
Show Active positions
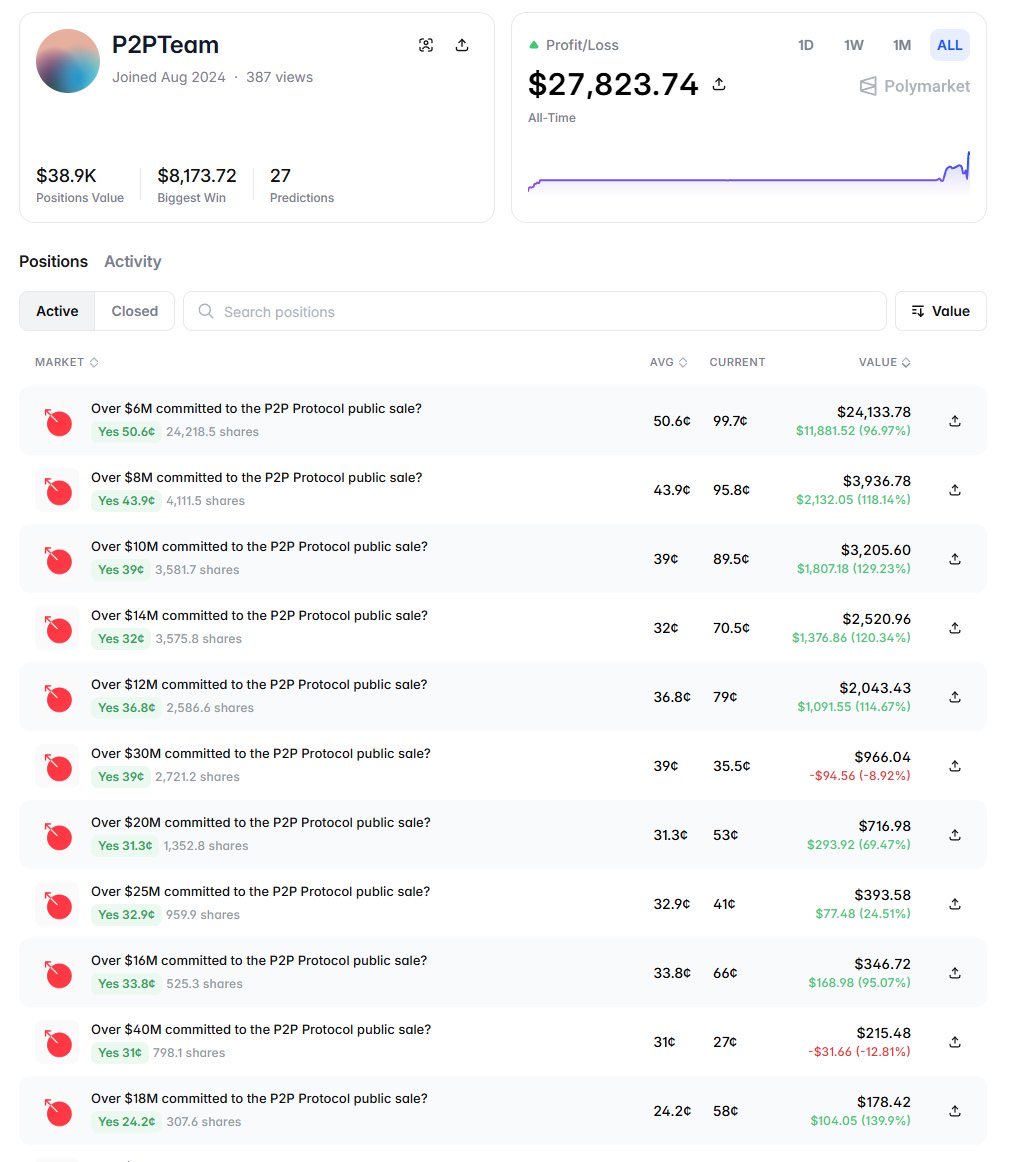(x=57, y=311)
